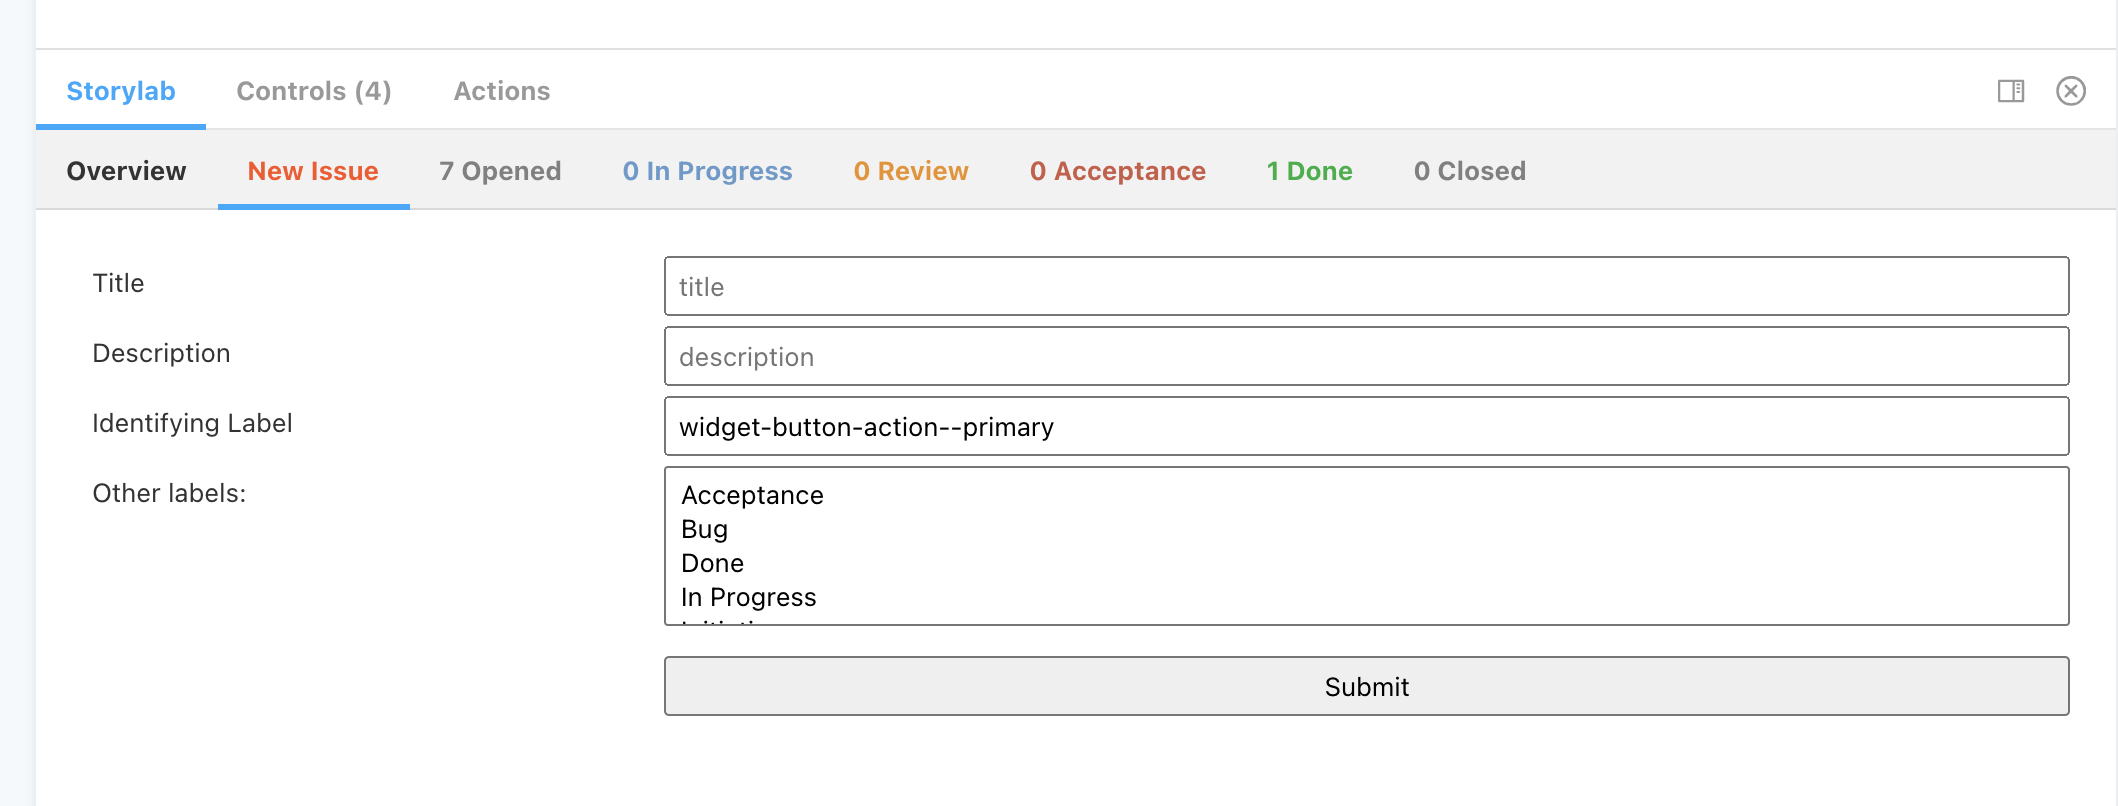2118x806 pixels.
Task: Focus the Description input field
Action: click(x=1366, y=357)
